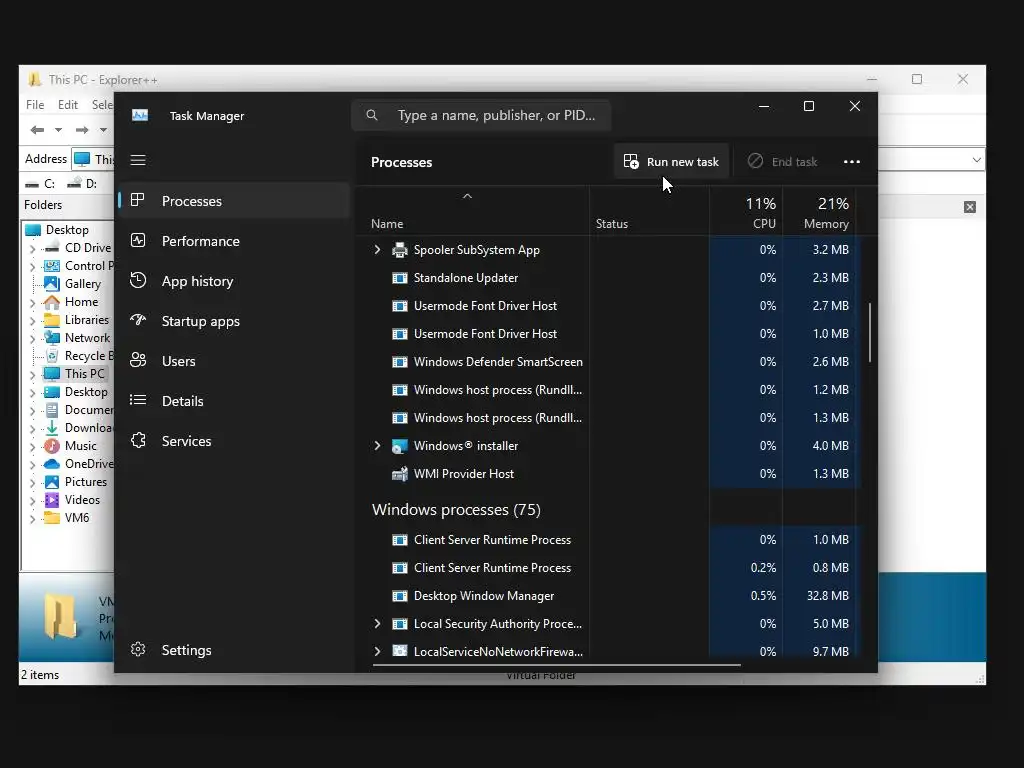
Task: Open the Services page
Action: pyautogui.click(x=234, y=441)
